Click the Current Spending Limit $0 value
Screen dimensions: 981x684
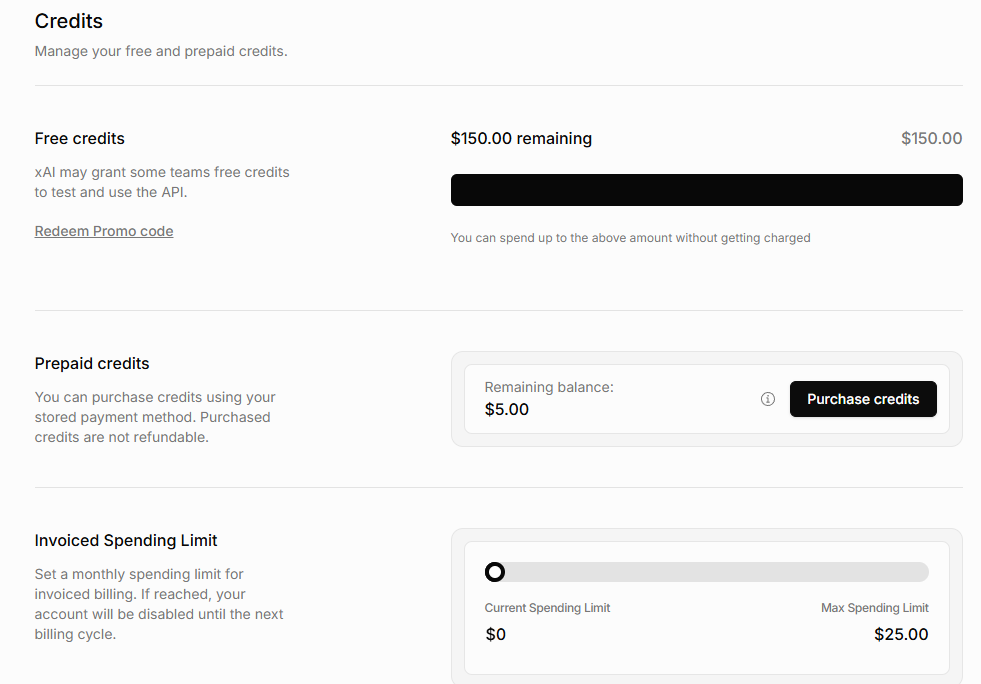click(496, 635)
